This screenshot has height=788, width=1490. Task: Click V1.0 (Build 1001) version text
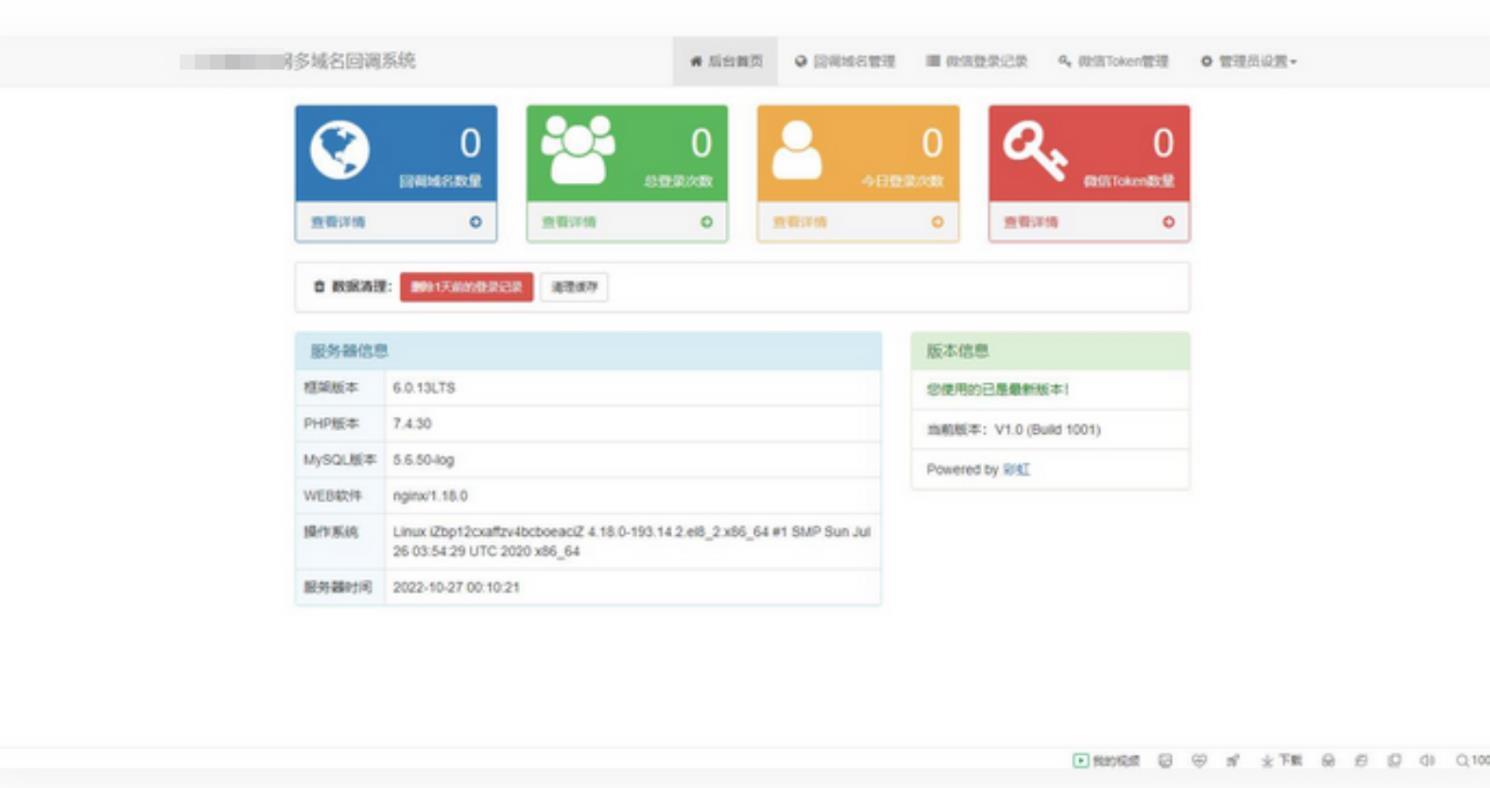1047,429
